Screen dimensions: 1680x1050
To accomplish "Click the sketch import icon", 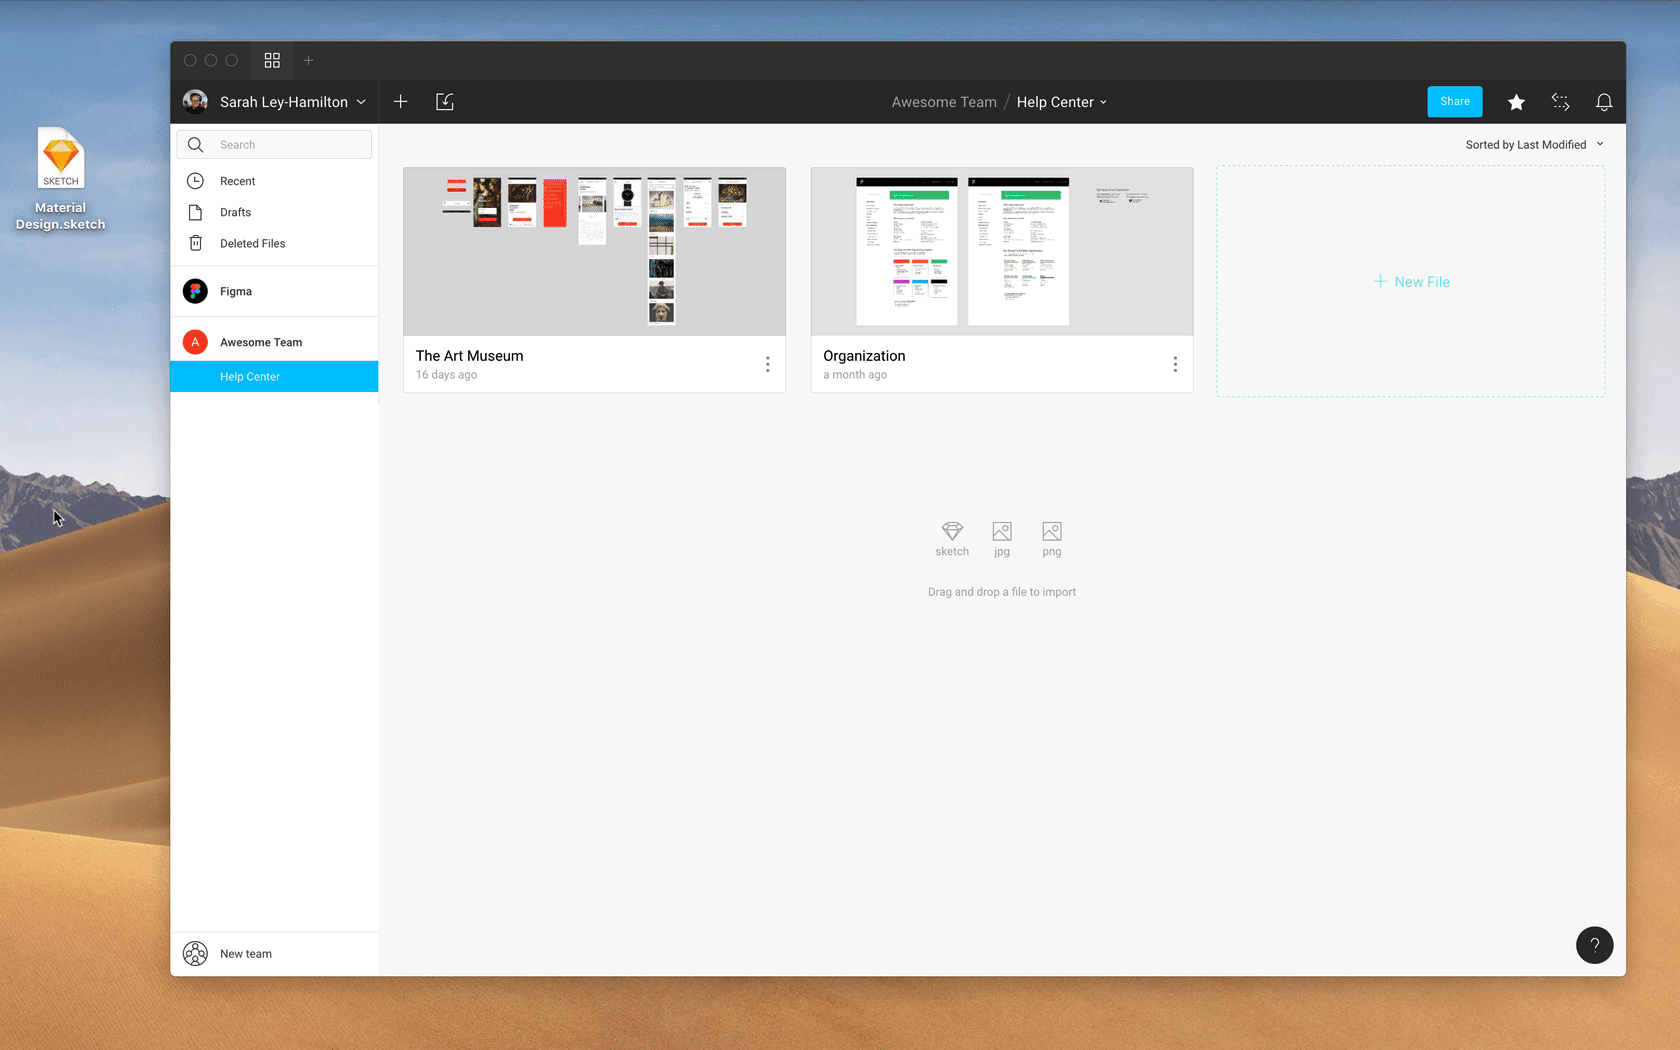I will click(x=952, y=531).
